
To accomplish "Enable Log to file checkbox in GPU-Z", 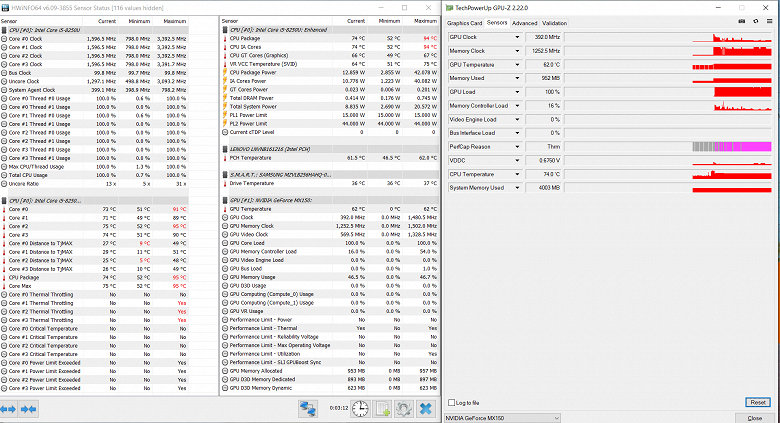I will tap(451, 403).
